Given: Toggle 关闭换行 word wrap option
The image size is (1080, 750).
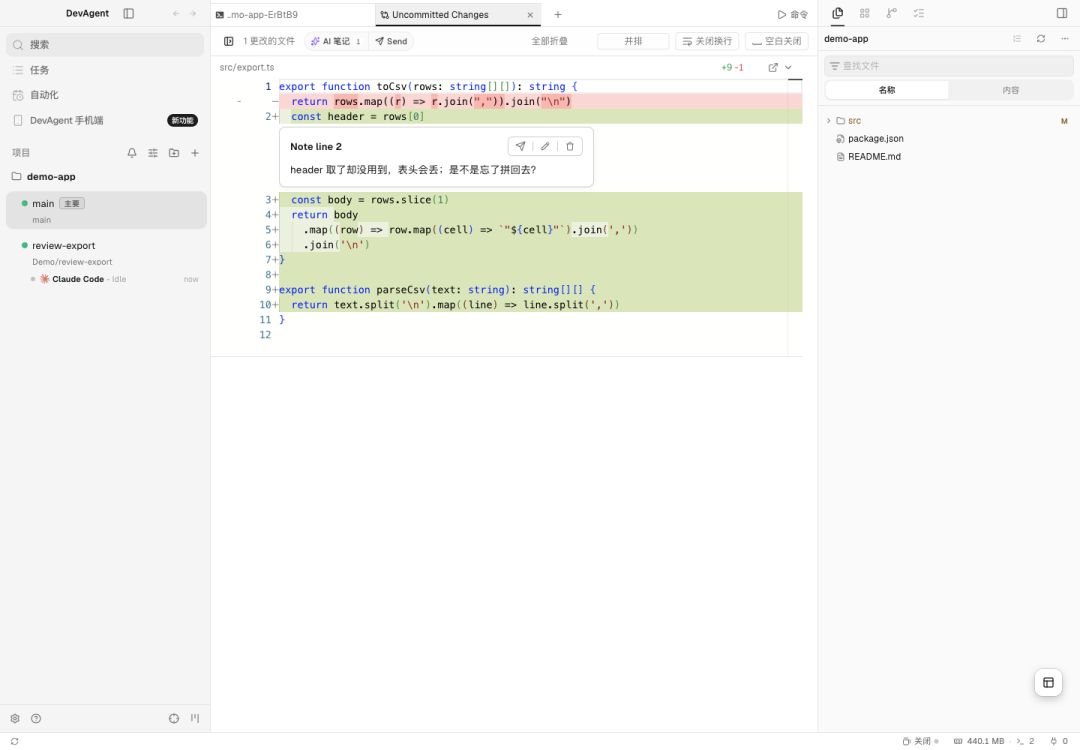Looking at the screenshot, I should (707, 41).
